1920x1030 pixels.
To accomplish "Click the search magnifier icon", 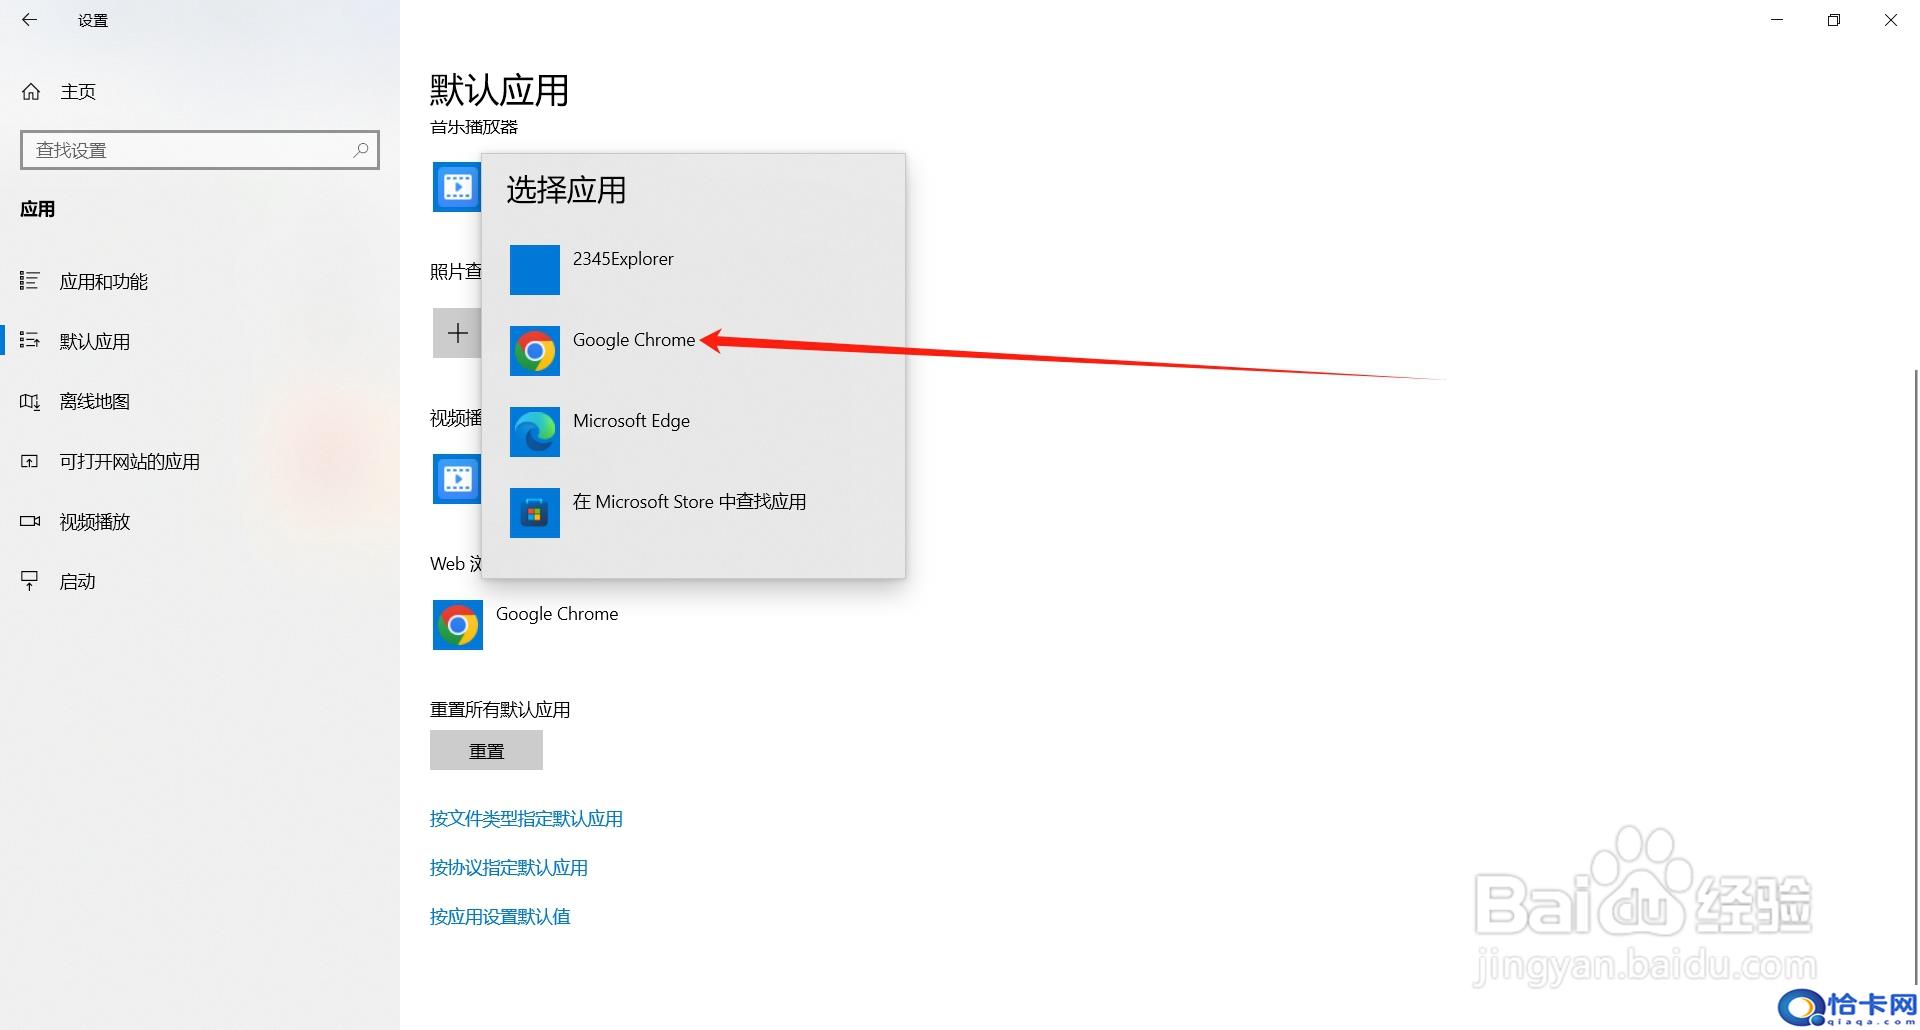I will (361, 150).
